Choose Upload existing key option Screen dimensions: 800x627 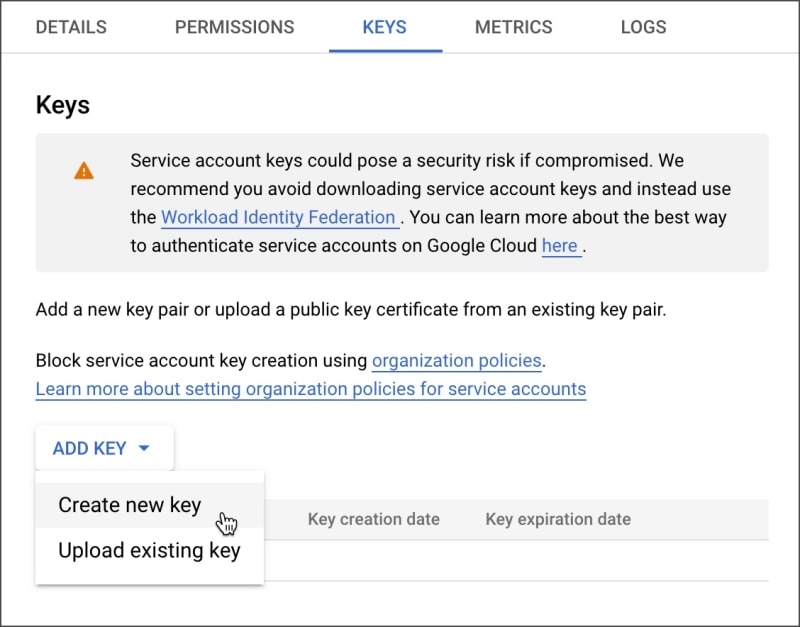149,550
